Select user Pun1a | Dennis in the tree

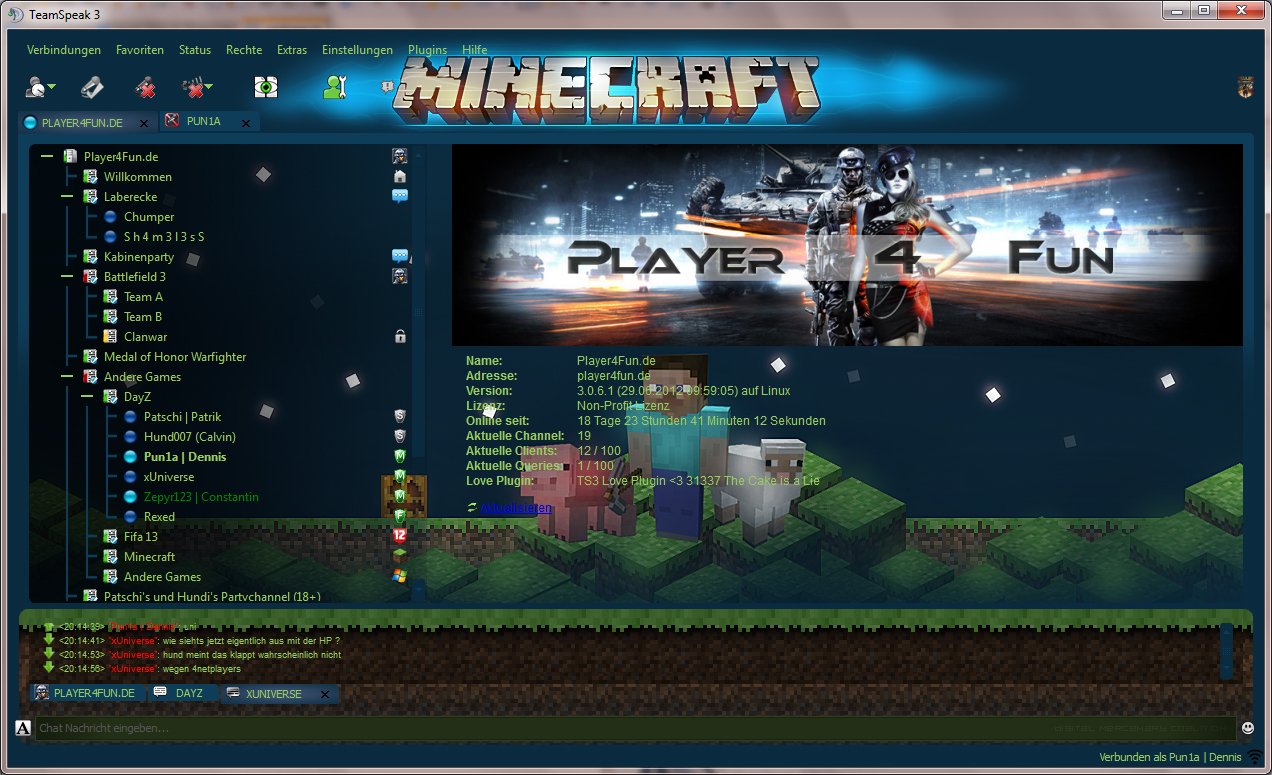(185, 457)
